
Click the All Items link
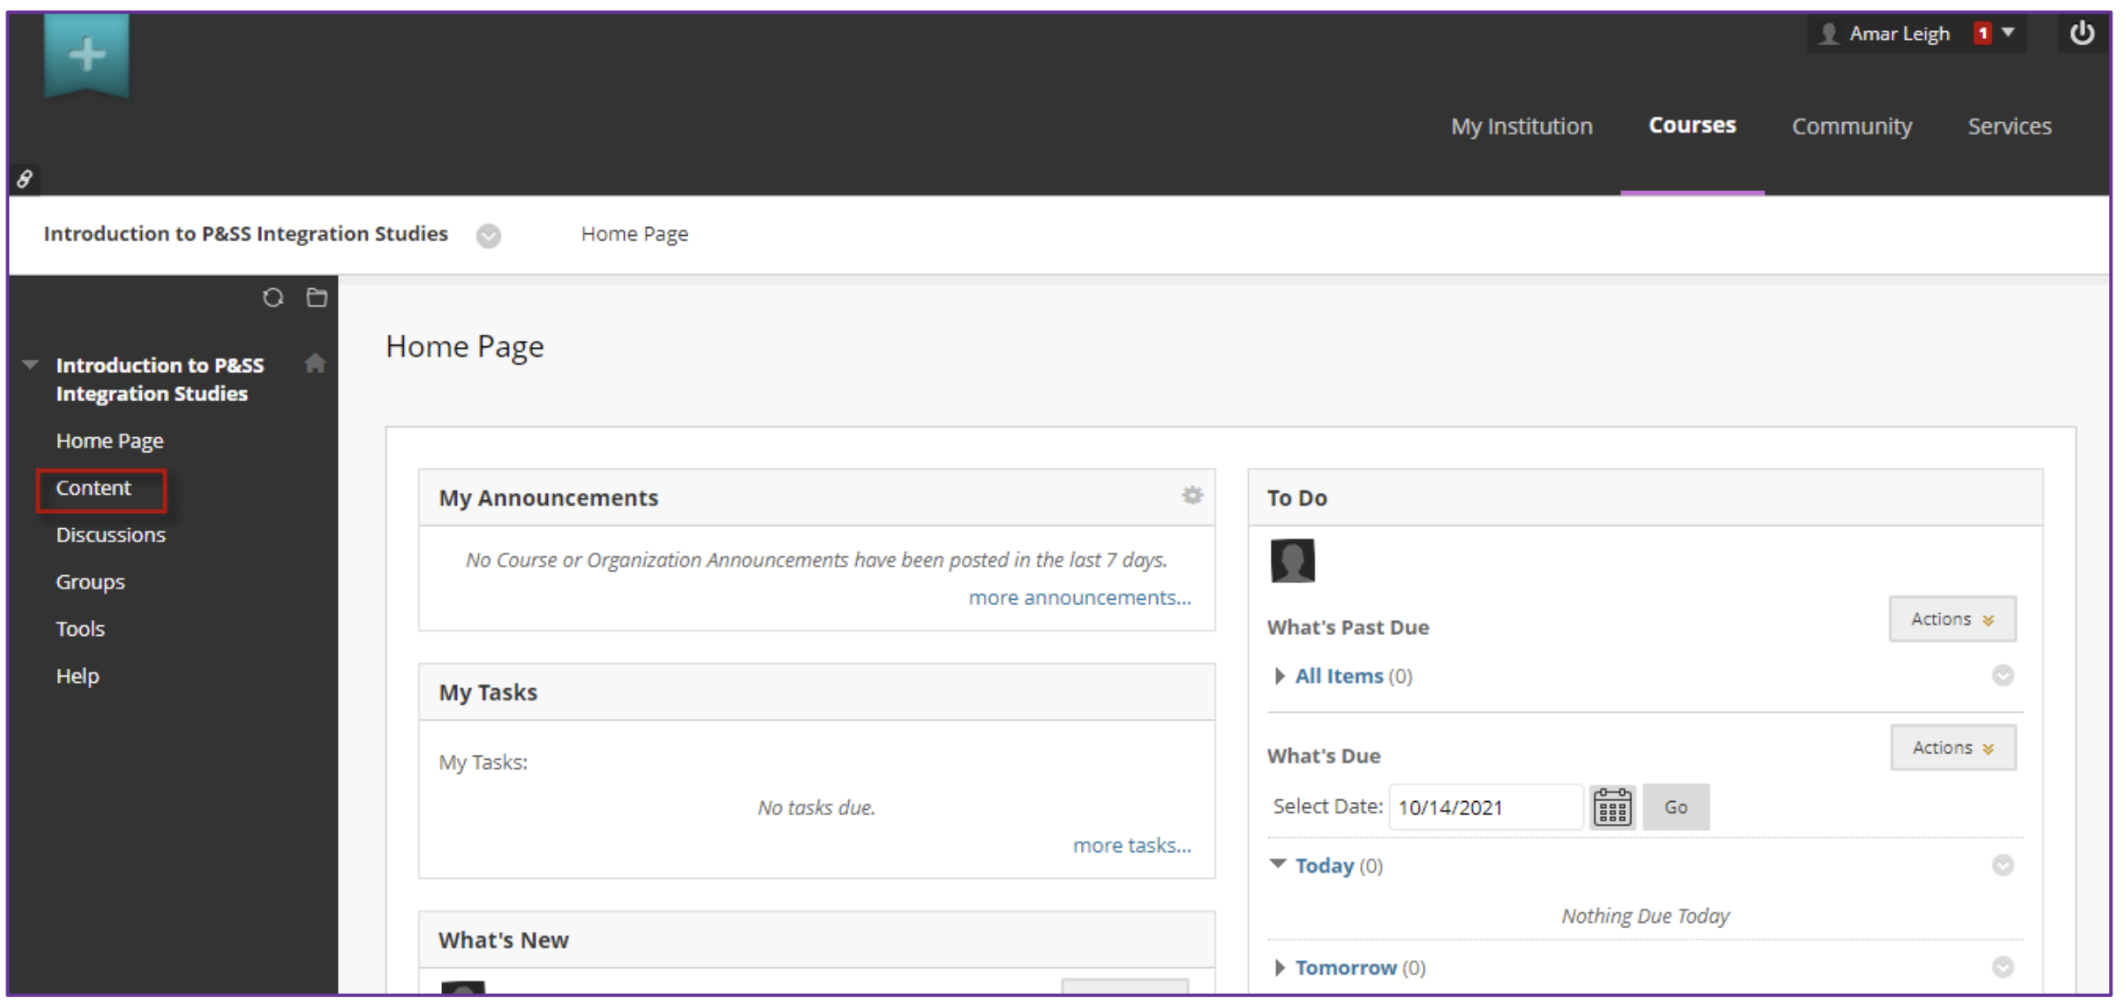point(1339,676)
